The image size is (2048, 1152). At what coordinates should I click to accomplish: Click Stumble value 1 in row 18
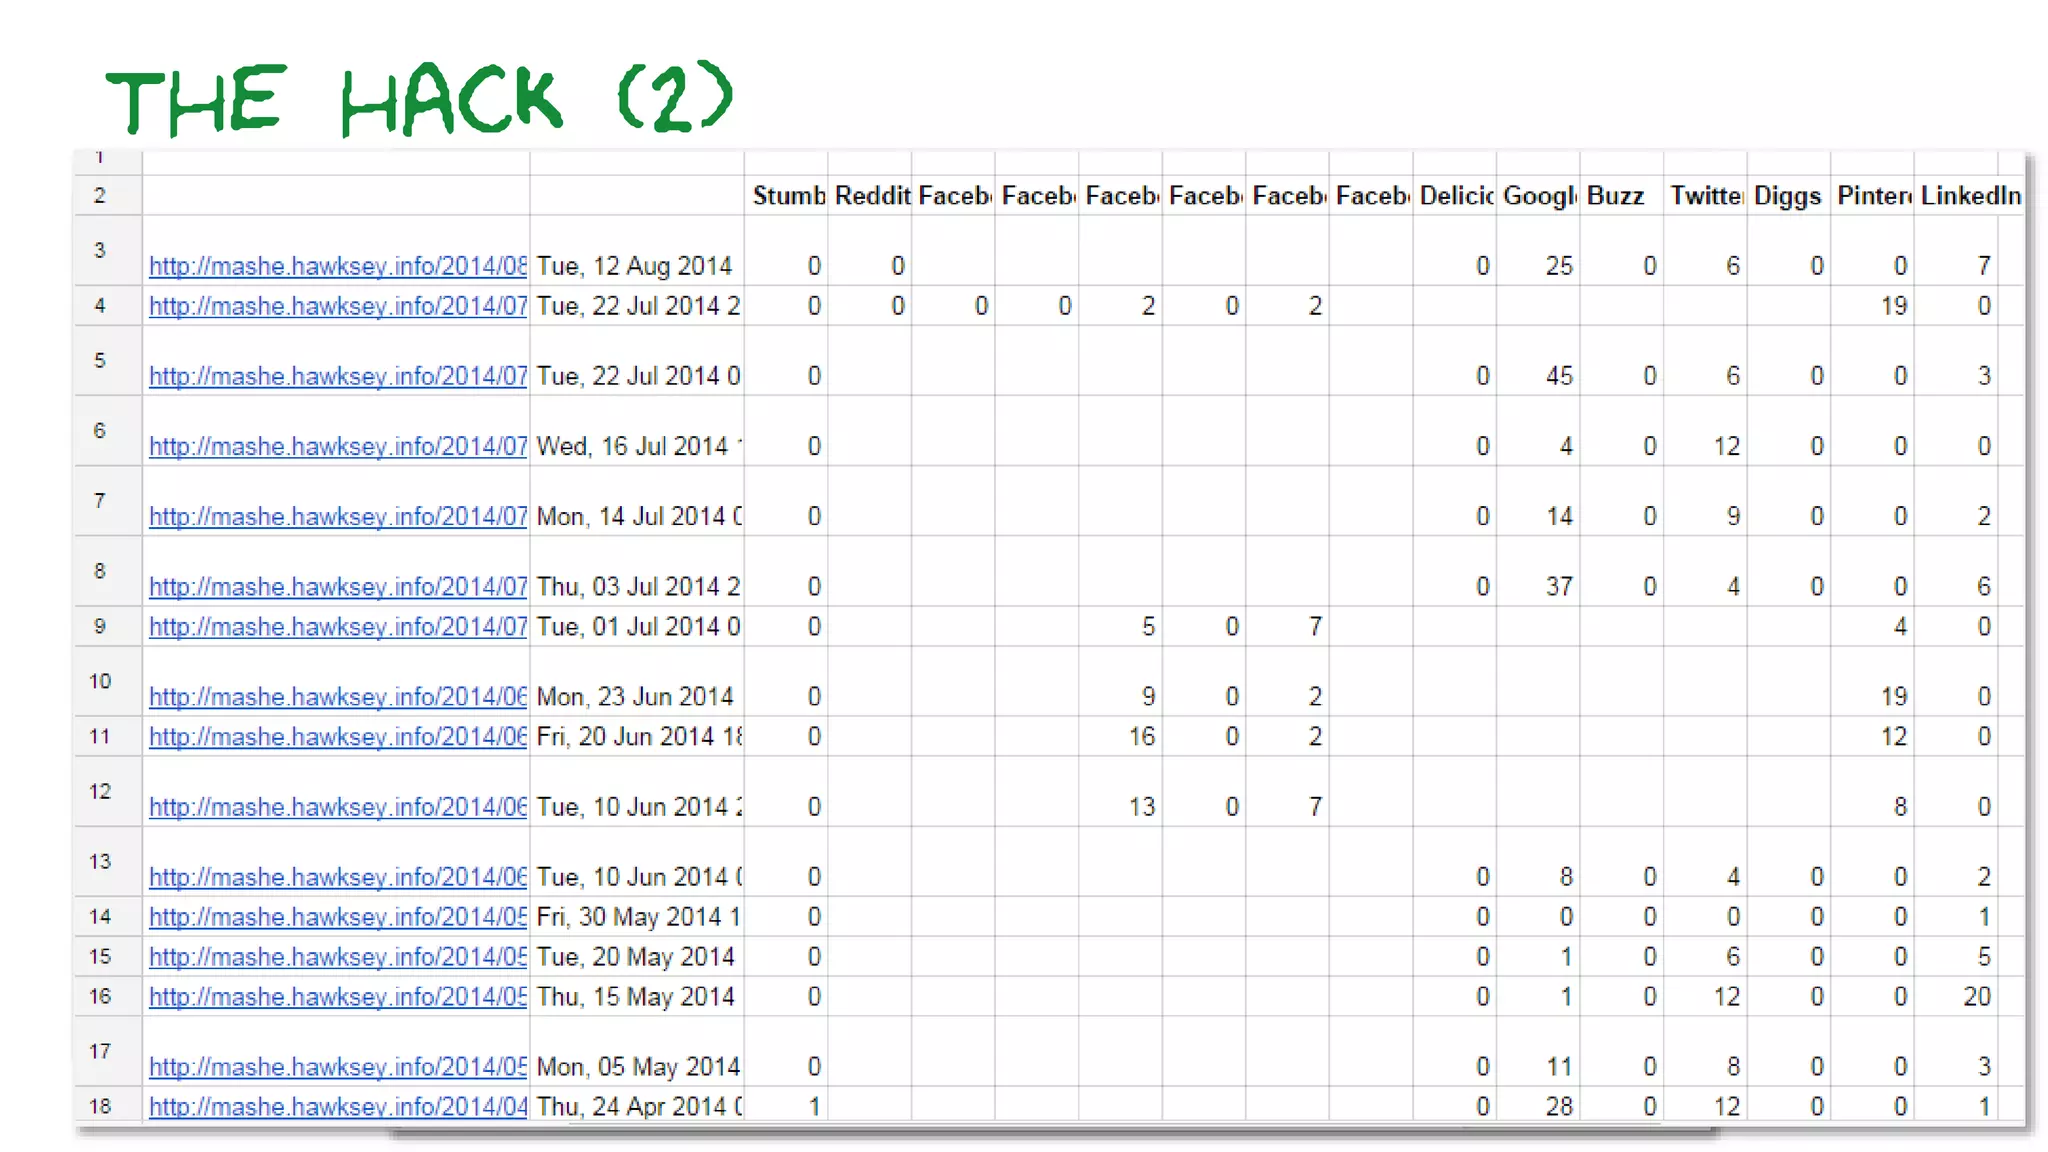pos(813,1107)
